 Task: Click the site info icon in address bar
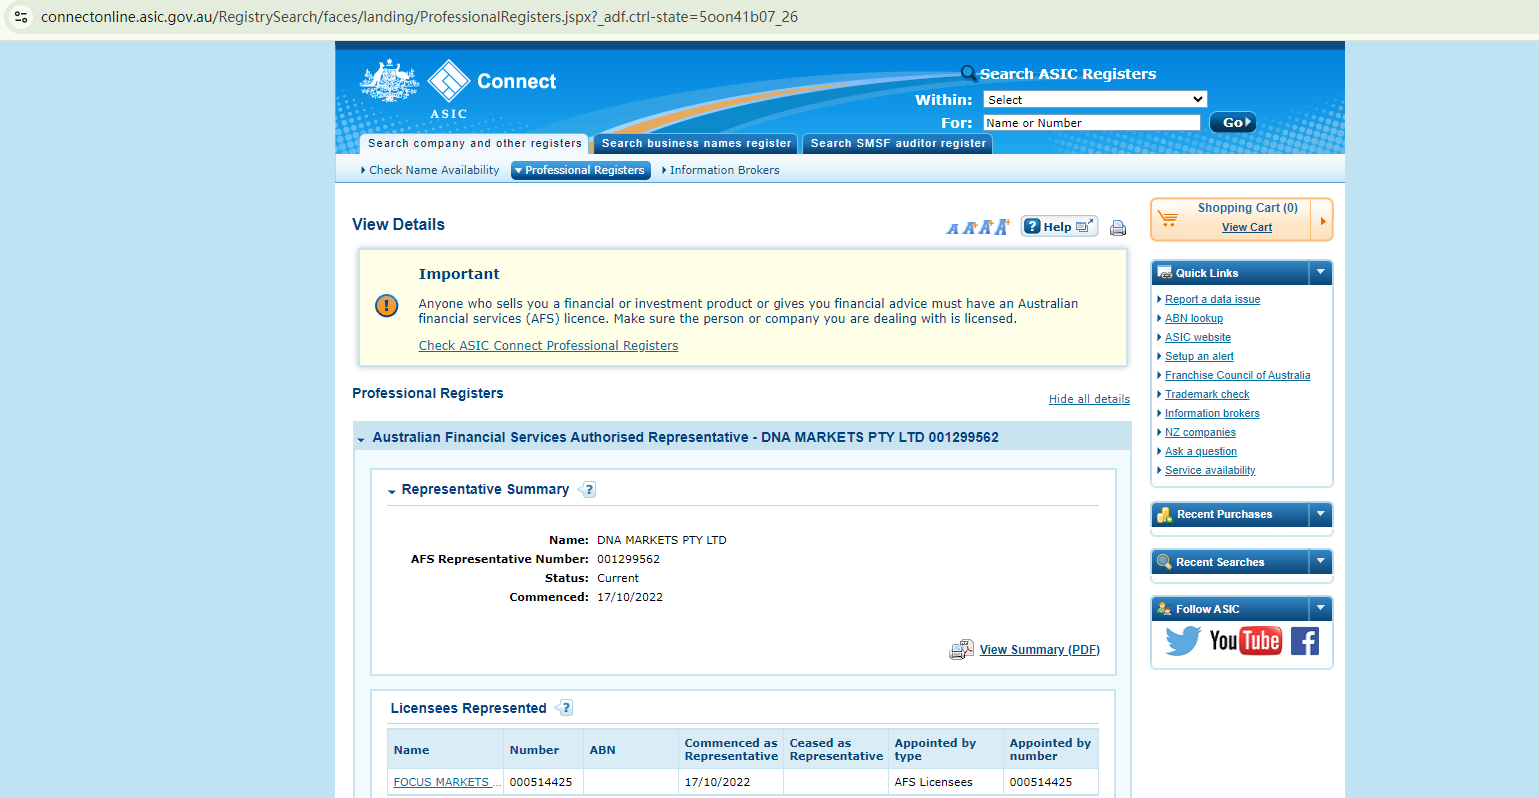[21, 17]
